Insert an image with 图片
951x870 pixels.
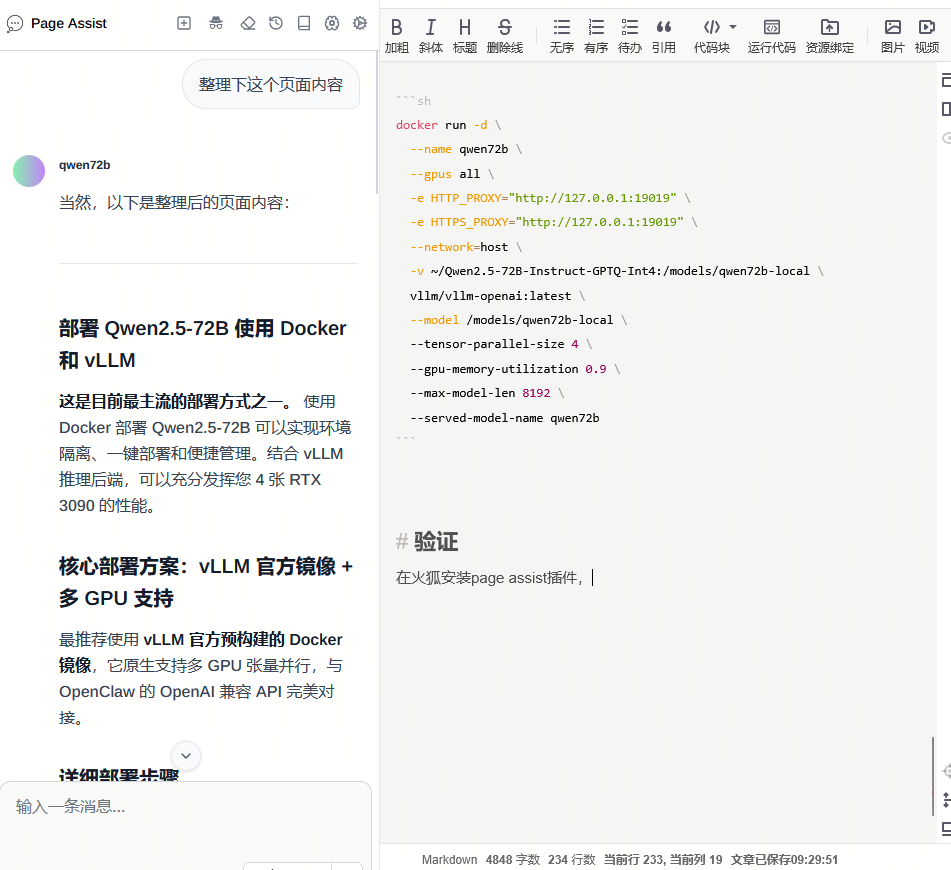coord(893,35)
